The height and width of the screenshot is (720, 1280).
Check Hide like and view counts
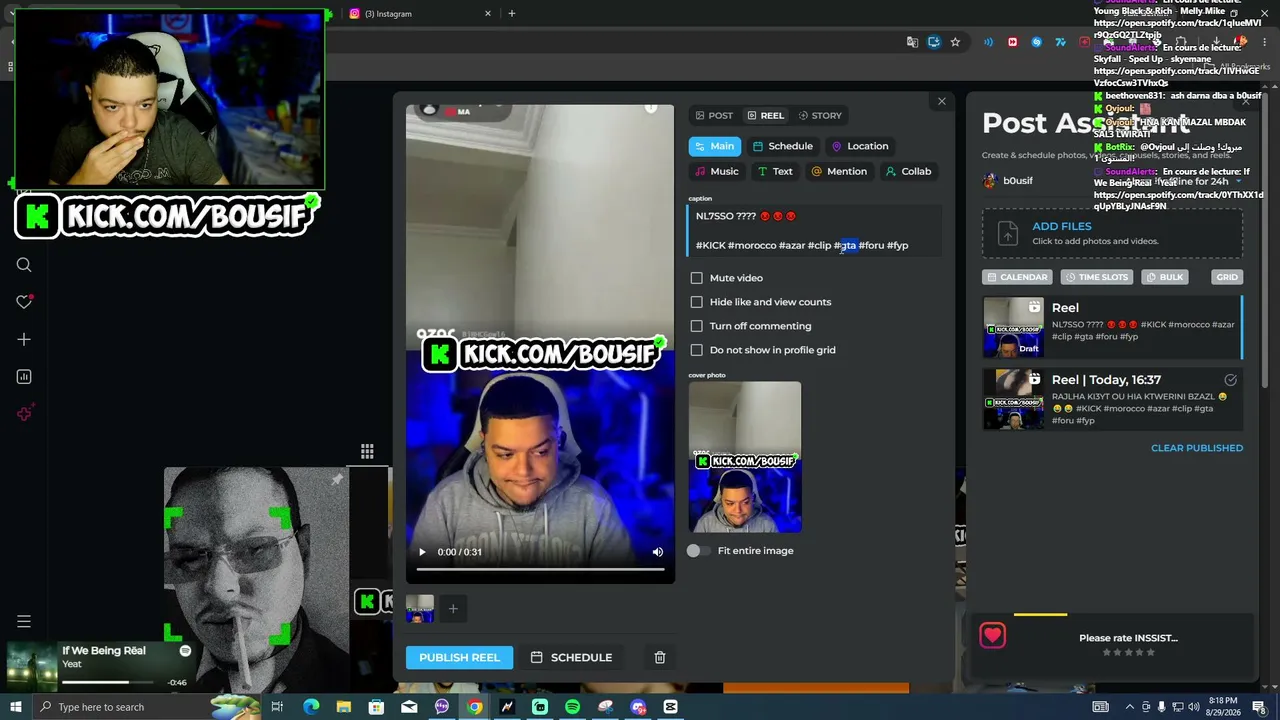click(697, 302)
